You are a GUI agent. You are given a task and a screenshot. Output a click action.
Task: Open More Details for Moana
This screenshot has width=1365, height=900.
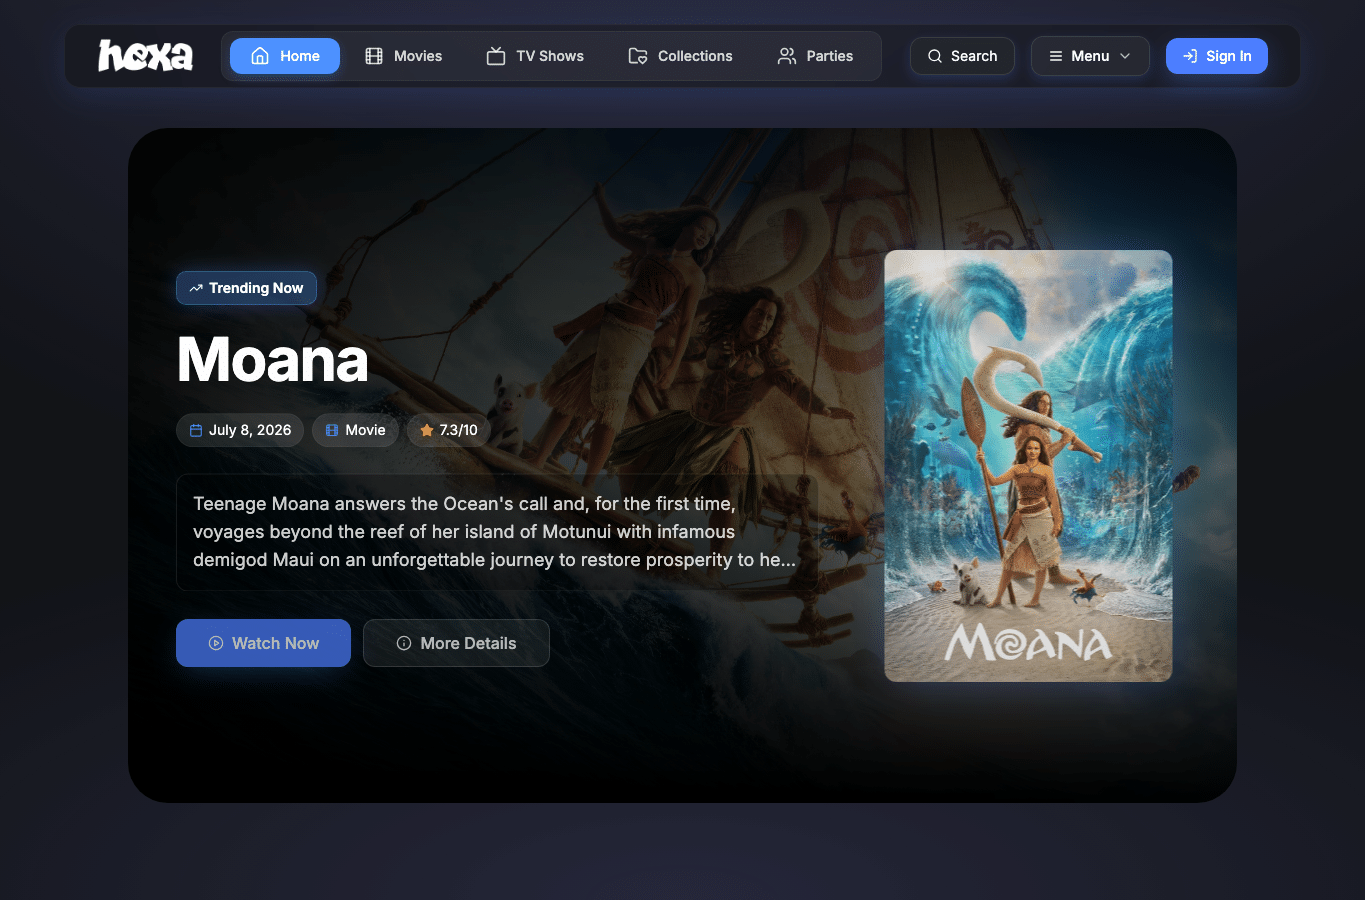pyautogui.click(x=456, y=643)
